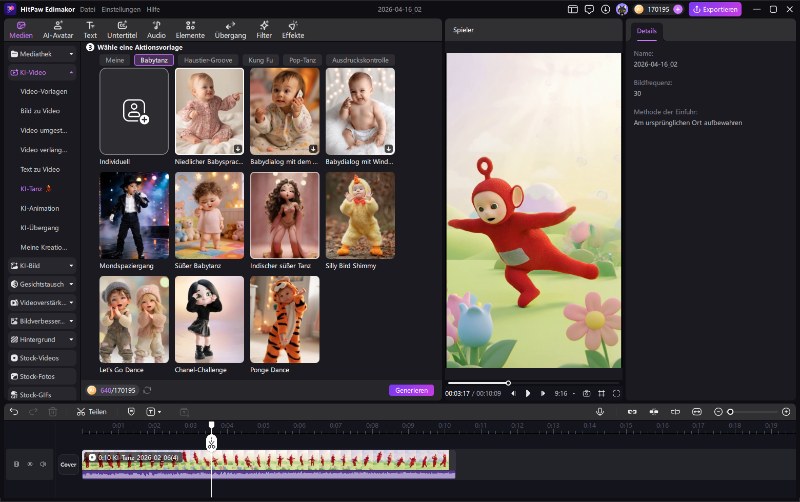Enter fullscreen preview in player
800x502 pixels.
tap(617, 393)
